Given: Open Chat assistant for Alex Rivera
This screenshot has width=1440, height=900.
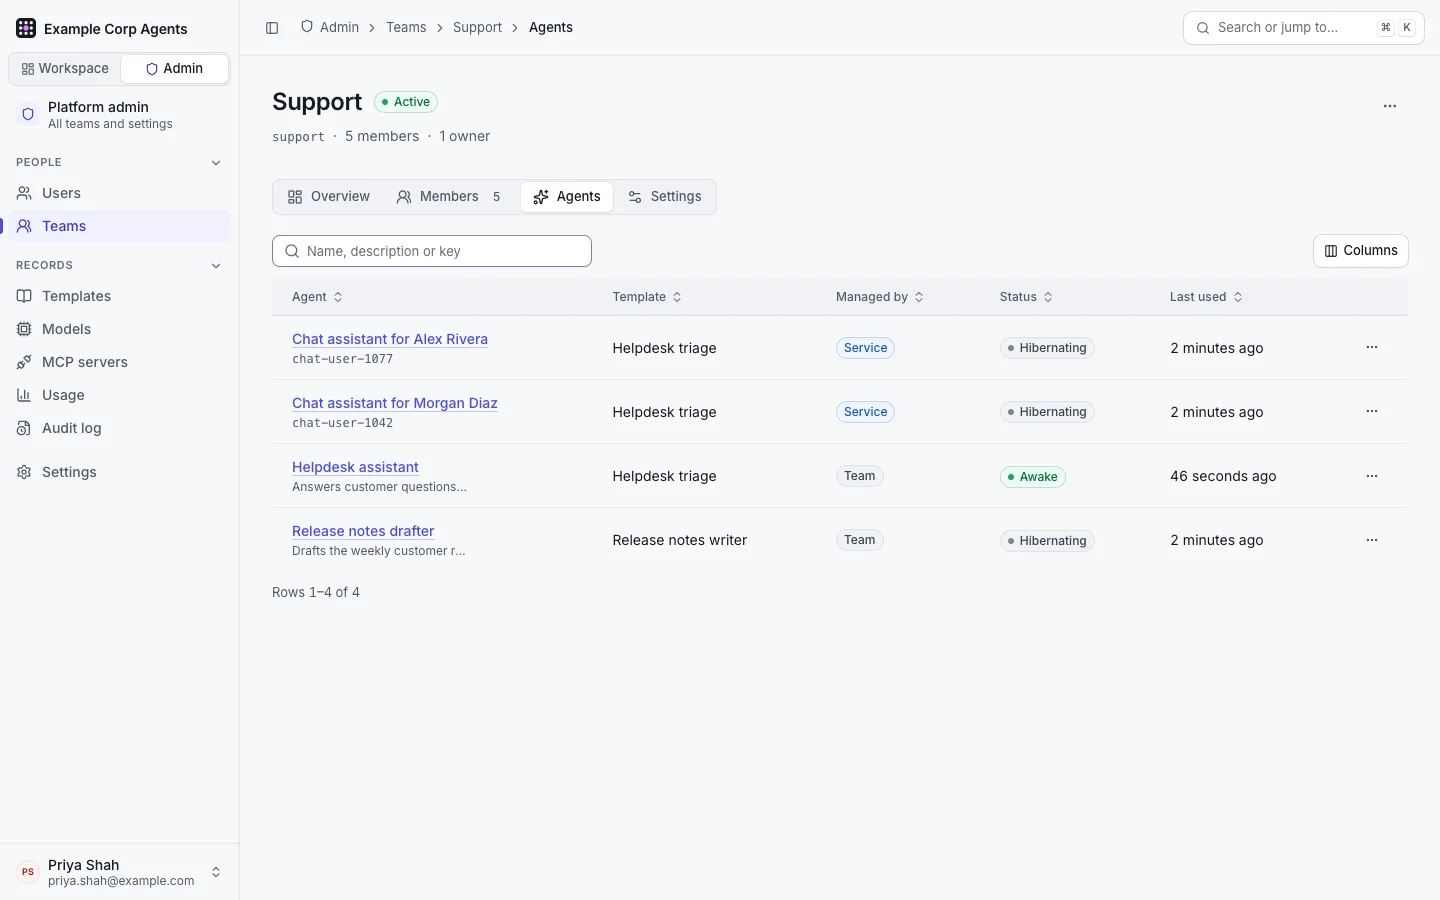Looking at the screenshot, I should [390, 339].
